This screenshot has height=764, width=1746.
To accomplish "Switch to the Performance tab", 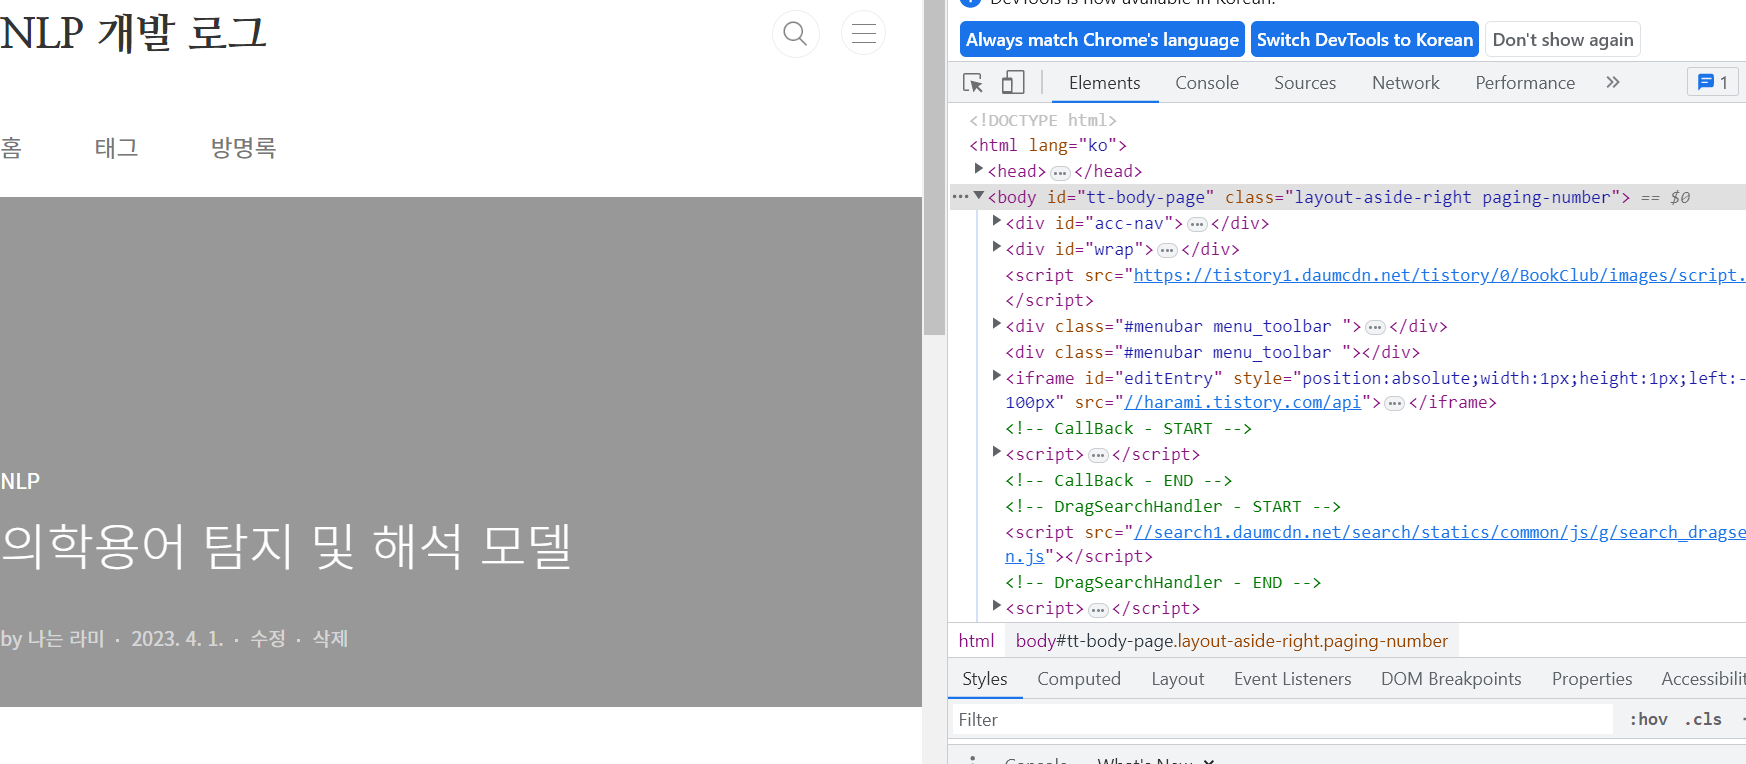I will point(1525,83).
